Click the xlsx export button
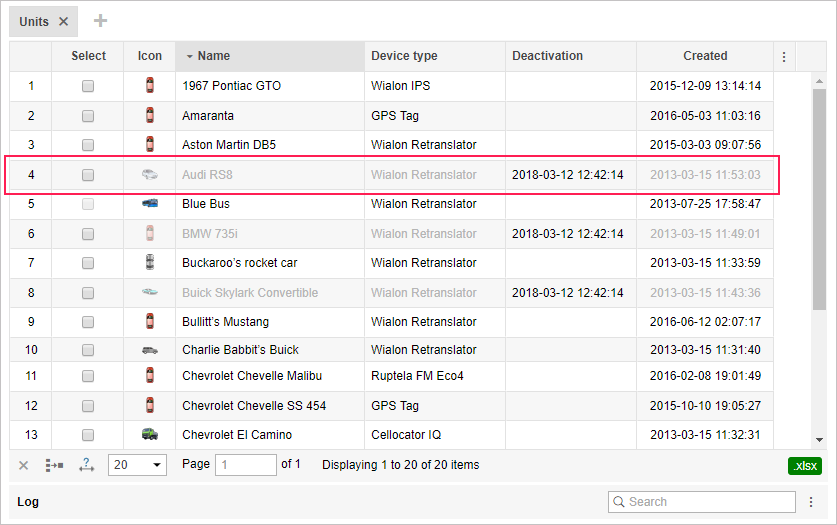 (803, 465)
